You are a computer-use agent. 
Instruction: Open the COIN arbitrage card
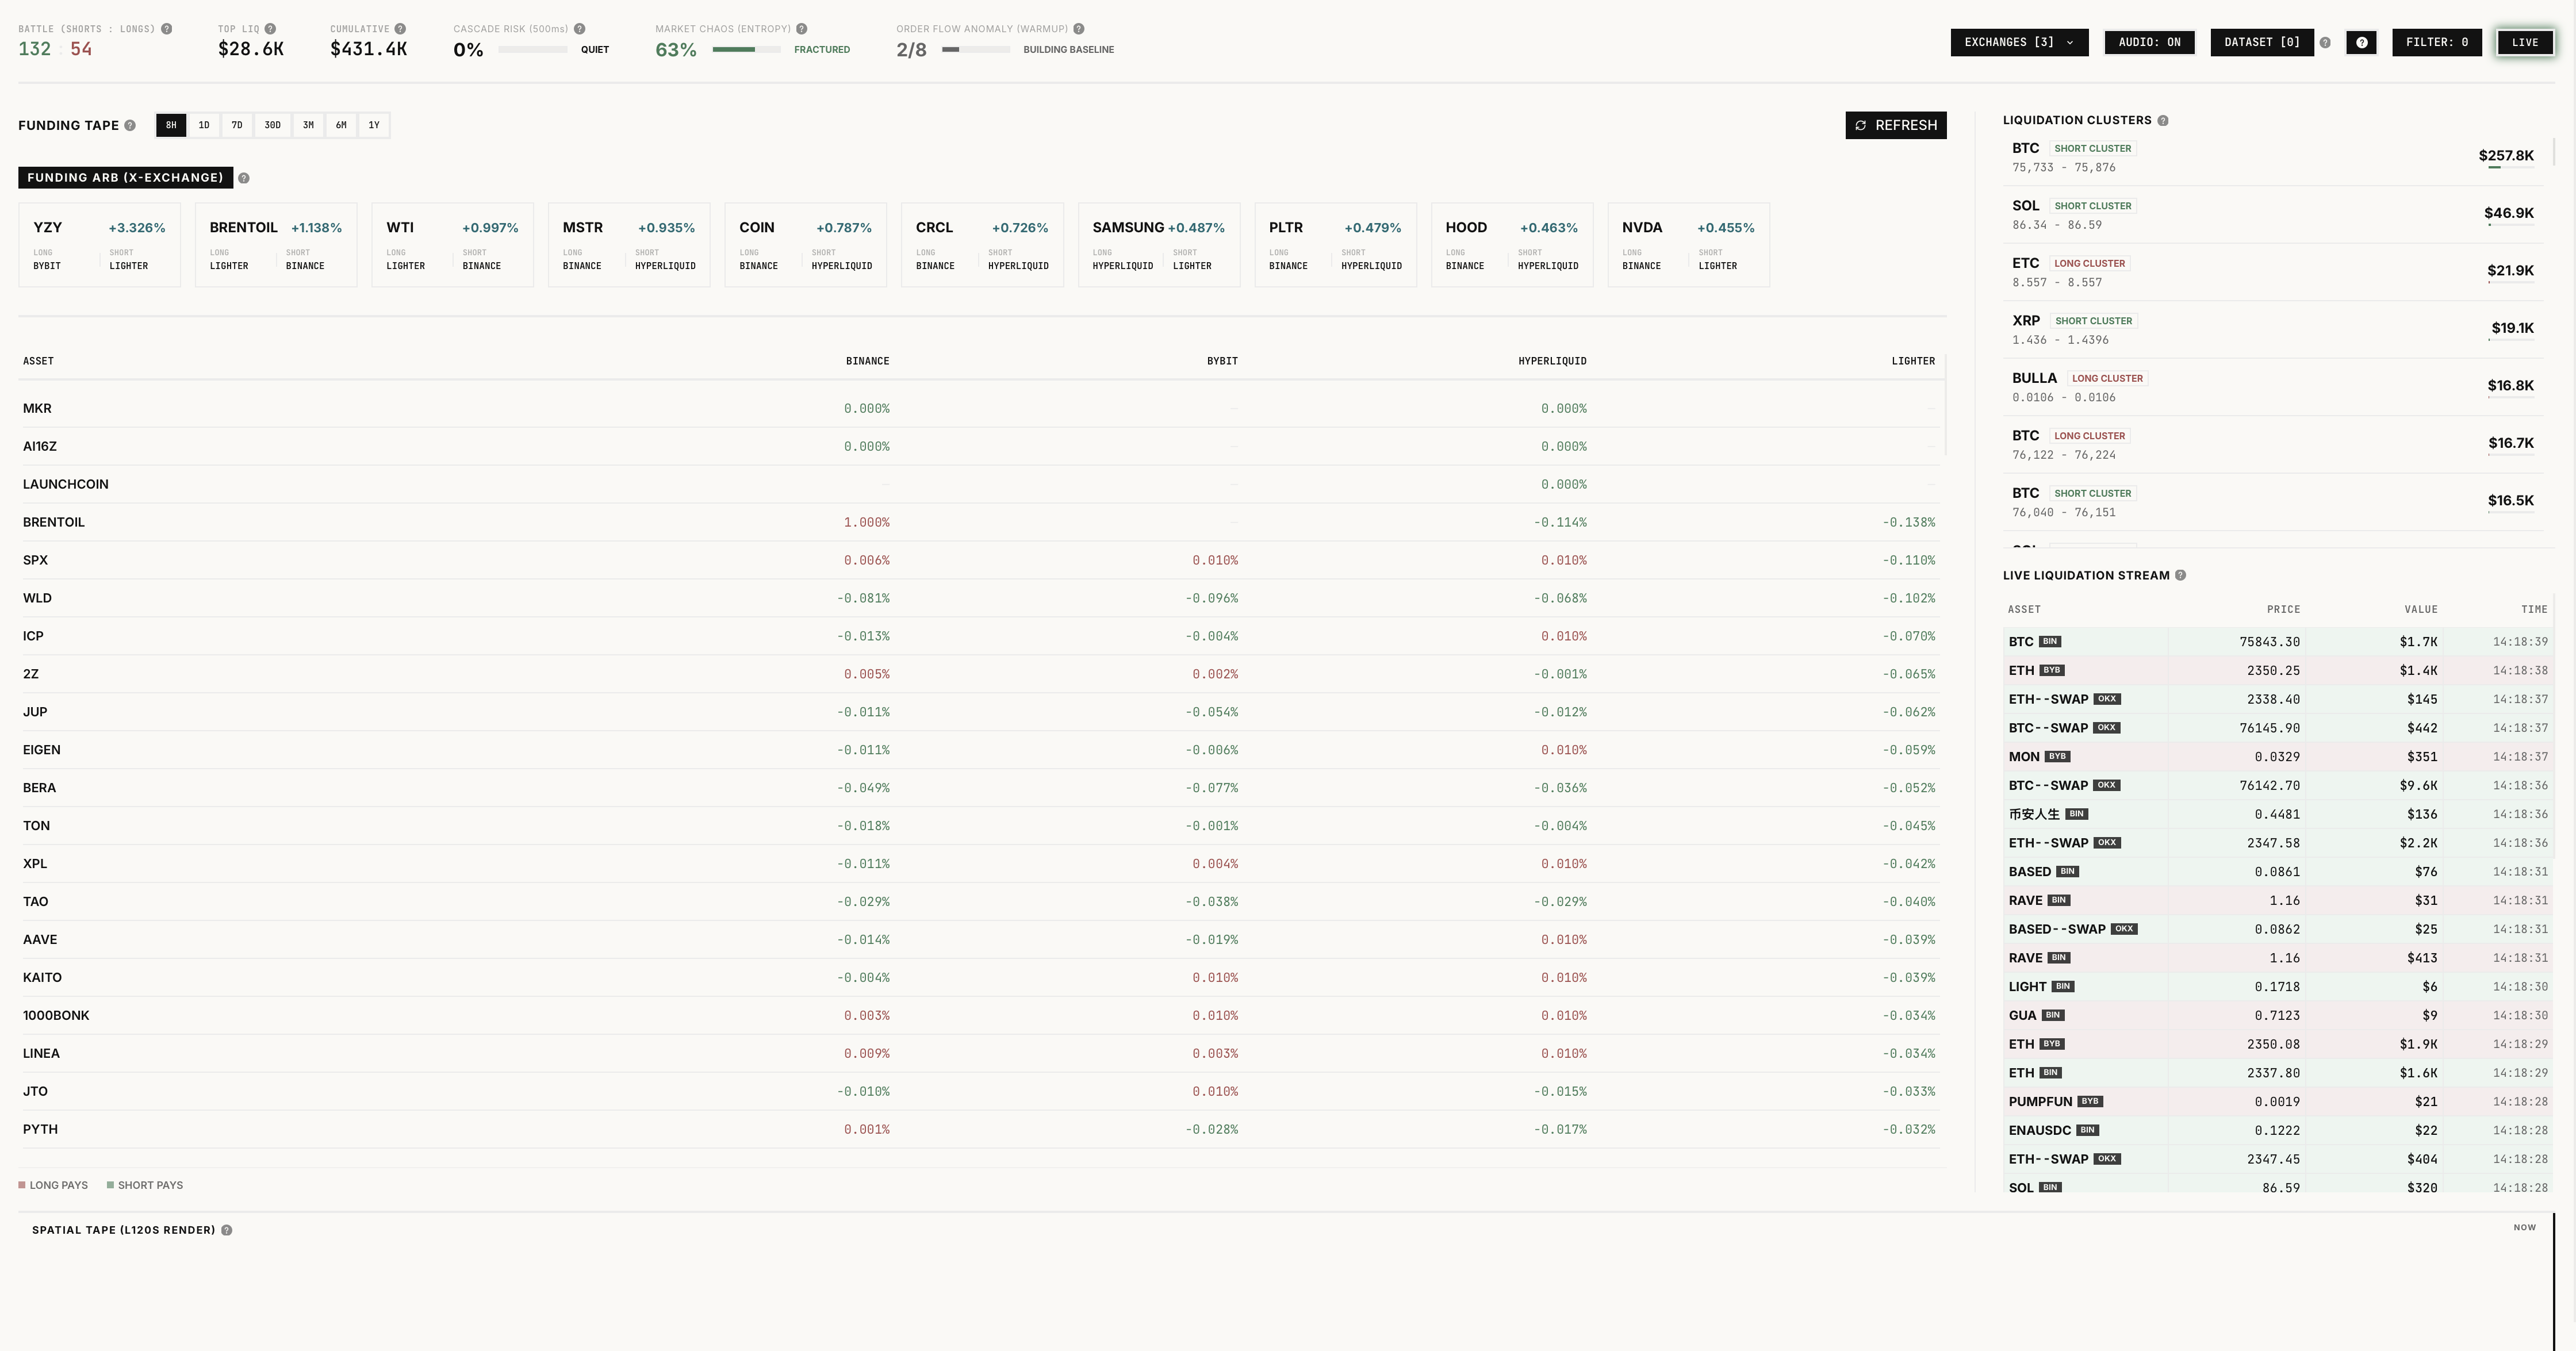(805, 245)
